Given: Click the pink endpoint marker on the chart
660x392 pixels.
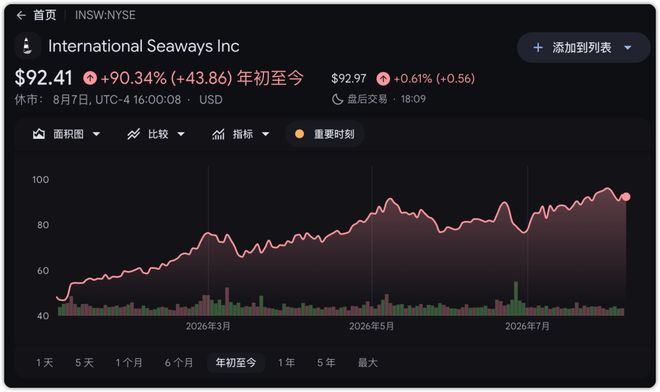Looking at the screenshot, I should [x=626, y=197].
